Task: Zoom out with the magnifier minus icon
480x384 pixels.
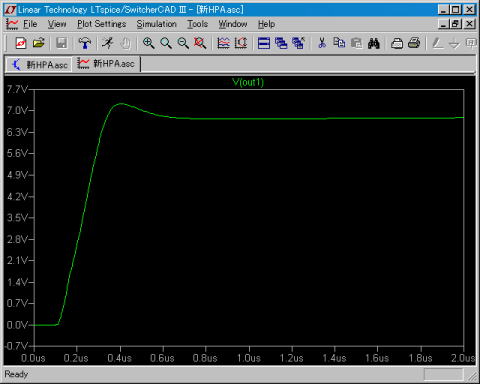Action: pos(183,43)
